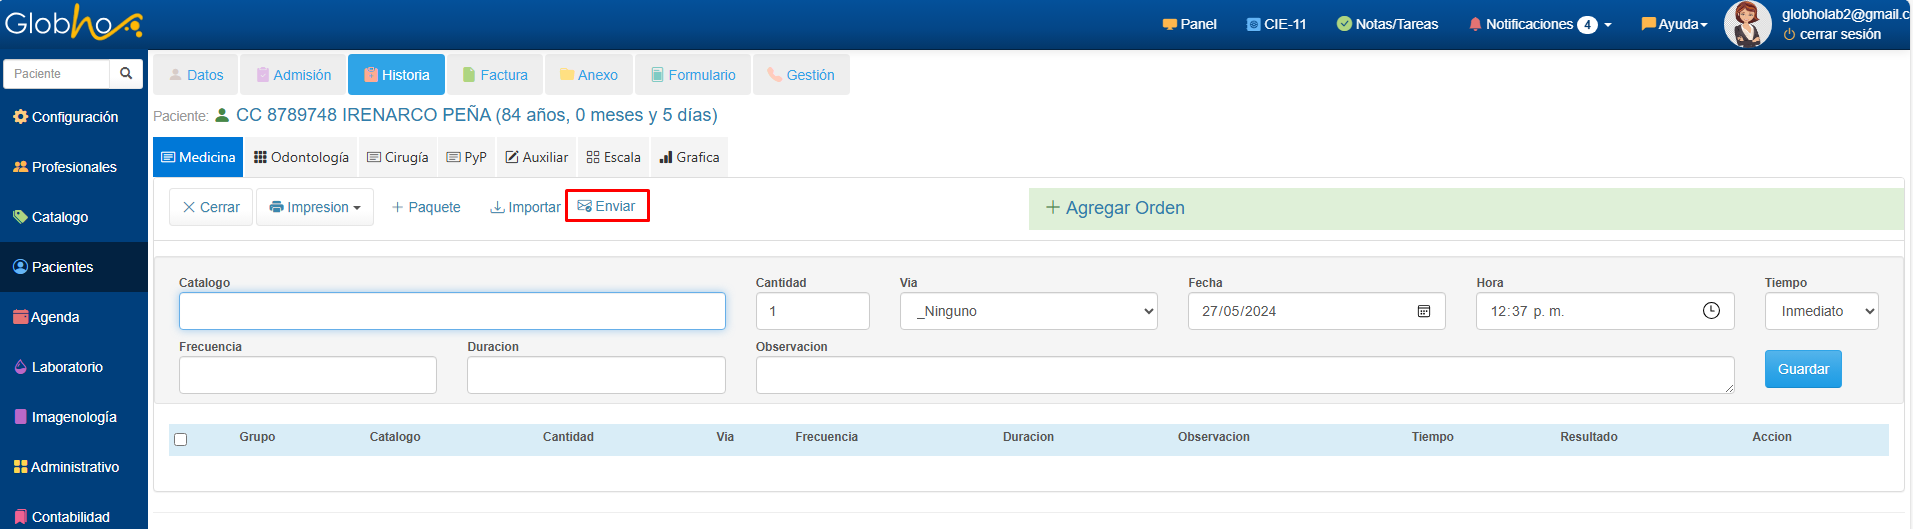Click the Enviar envelope button
Viewport: 1913px width, 529px height.
607,206
